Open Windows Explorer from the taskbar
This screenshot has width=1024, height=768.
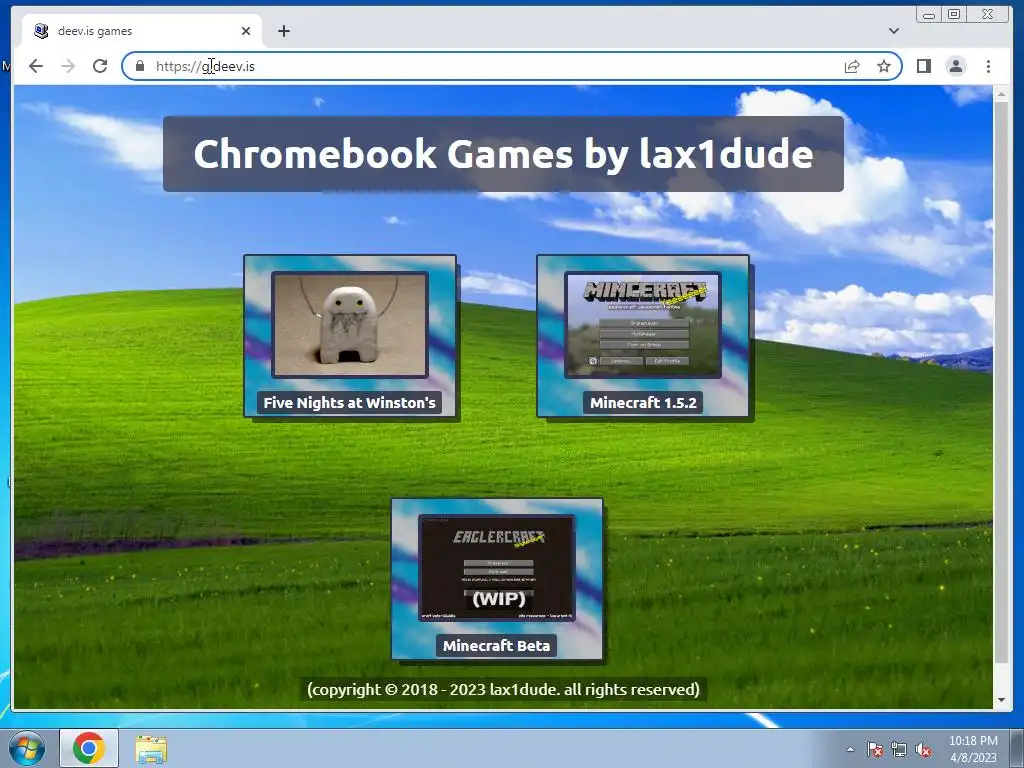click(151, 749)
